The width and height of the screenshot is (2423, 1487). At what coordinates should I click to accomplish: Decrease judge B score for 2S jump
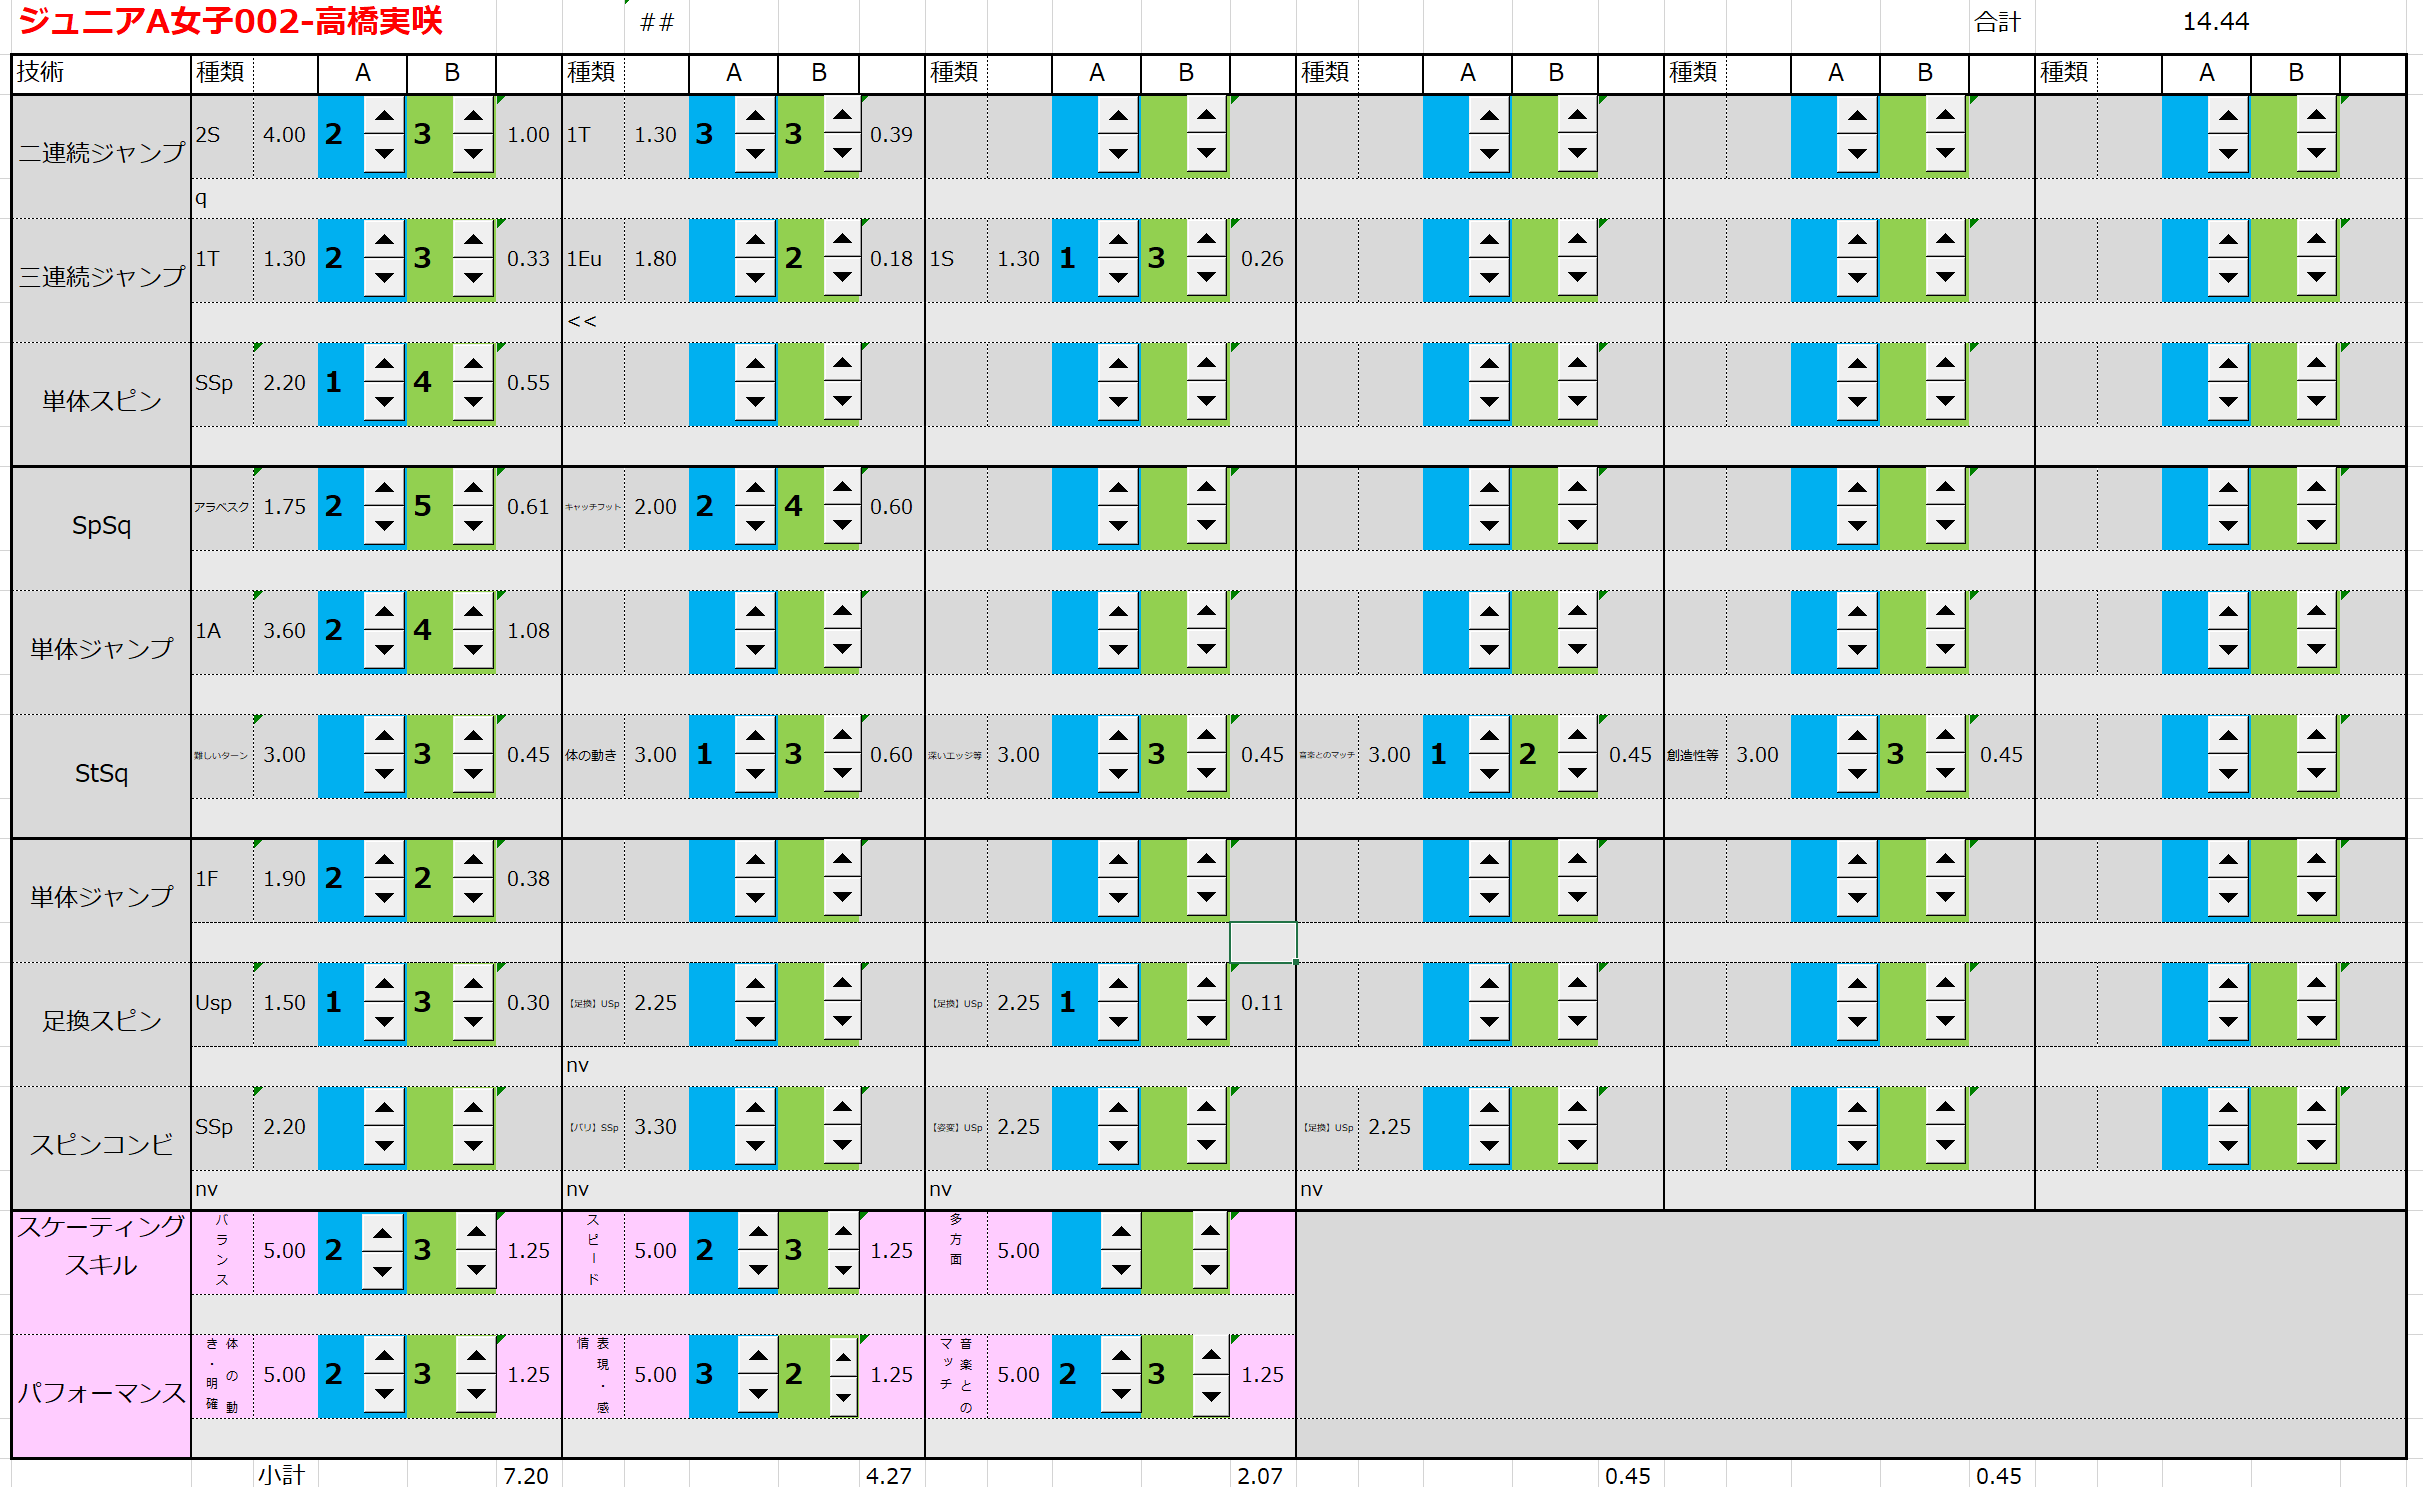[473, 153]
